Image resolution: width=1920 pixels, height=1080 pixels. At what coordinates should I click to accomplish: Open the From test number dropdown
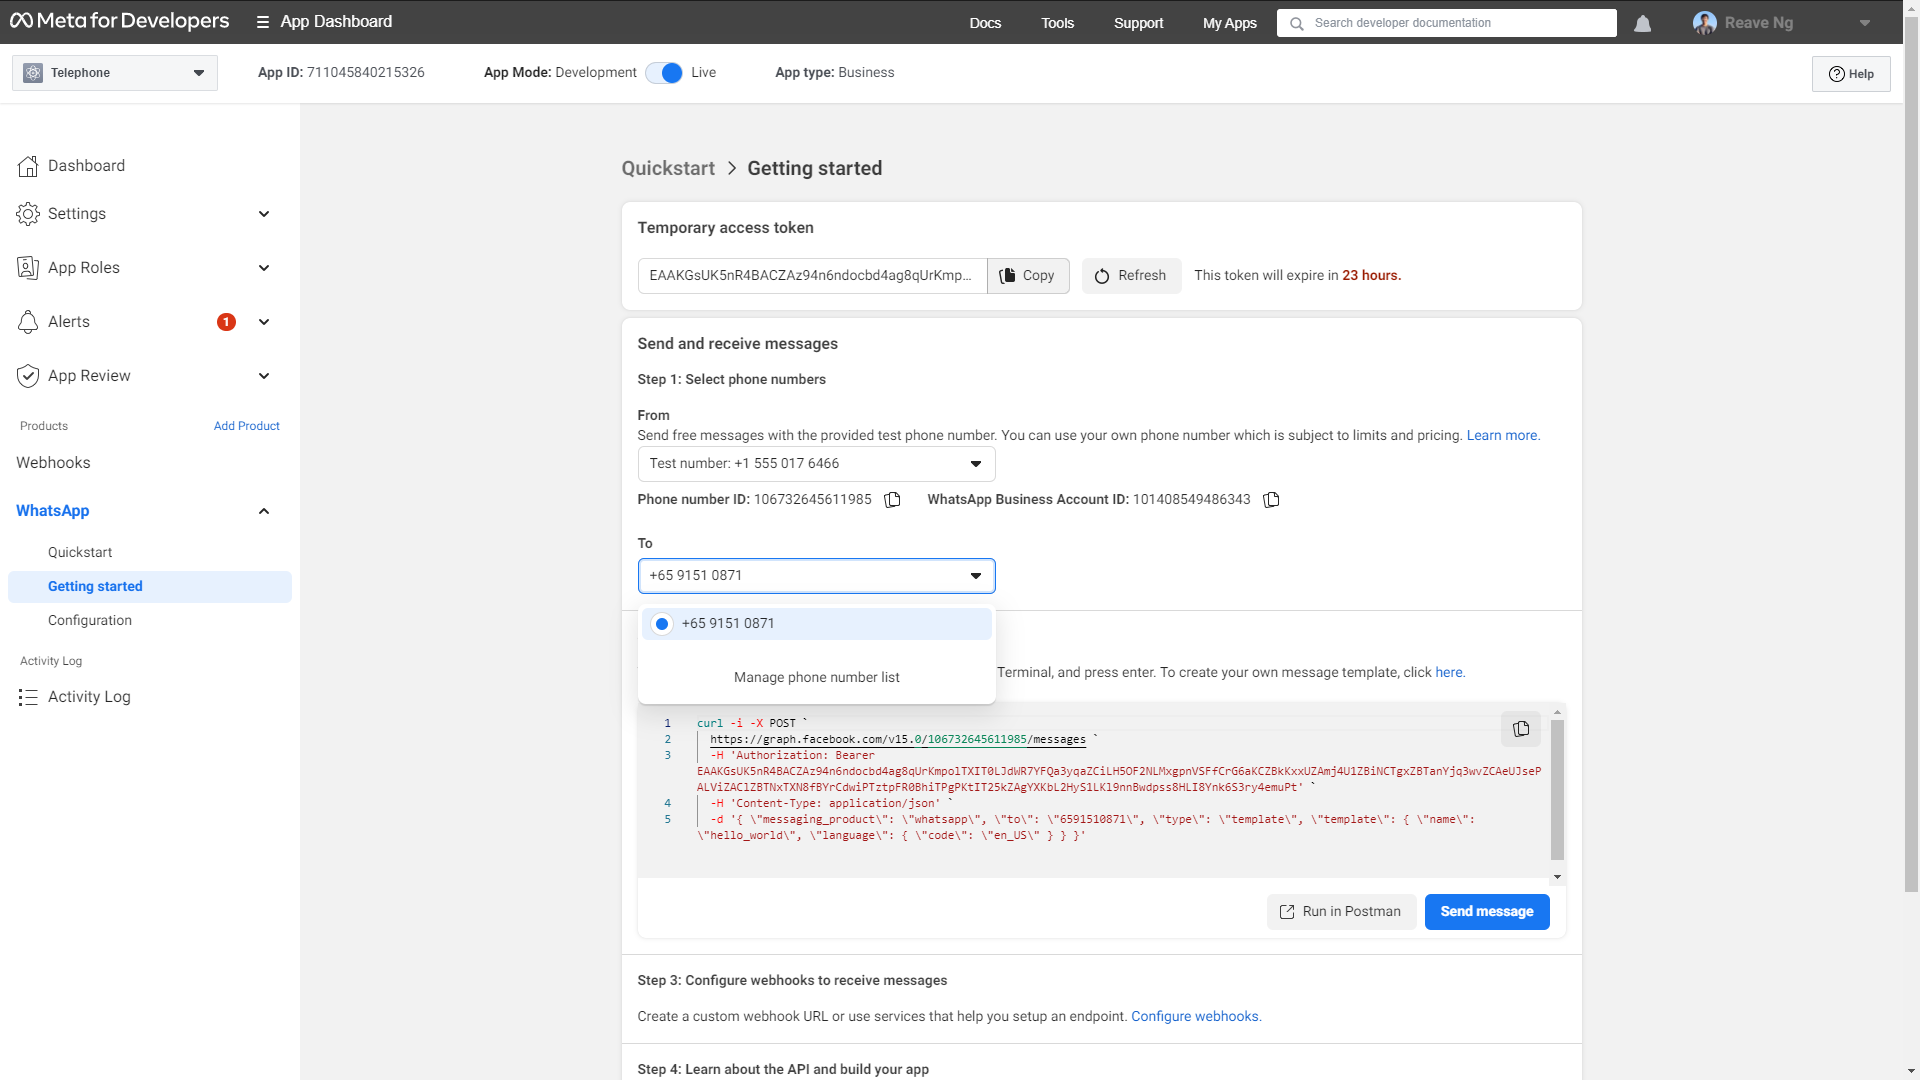point(816,464)
